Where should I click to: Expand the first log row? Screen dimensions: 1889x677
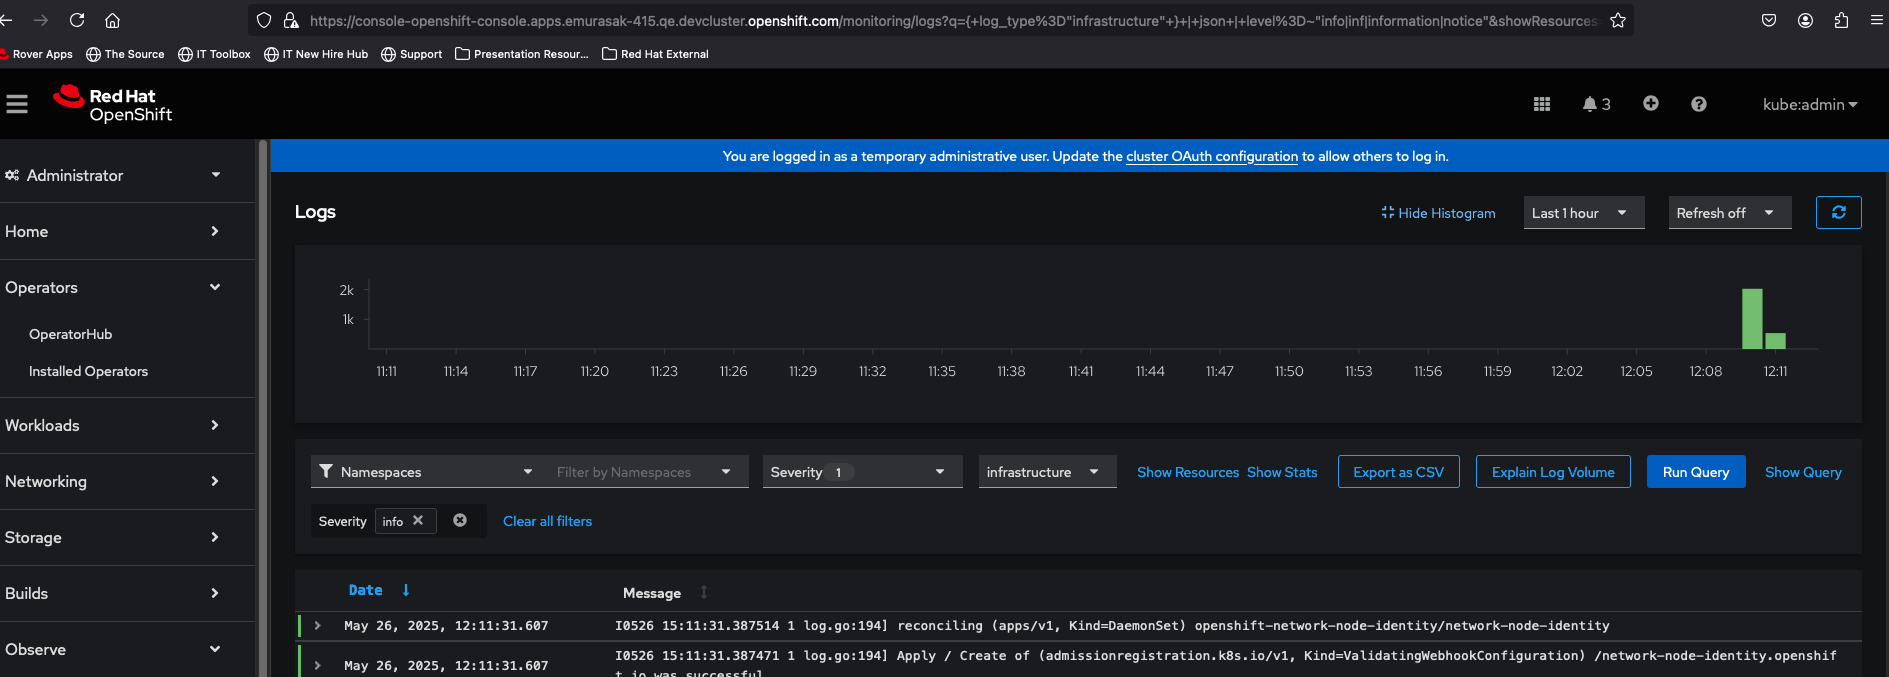click(318, 626)
